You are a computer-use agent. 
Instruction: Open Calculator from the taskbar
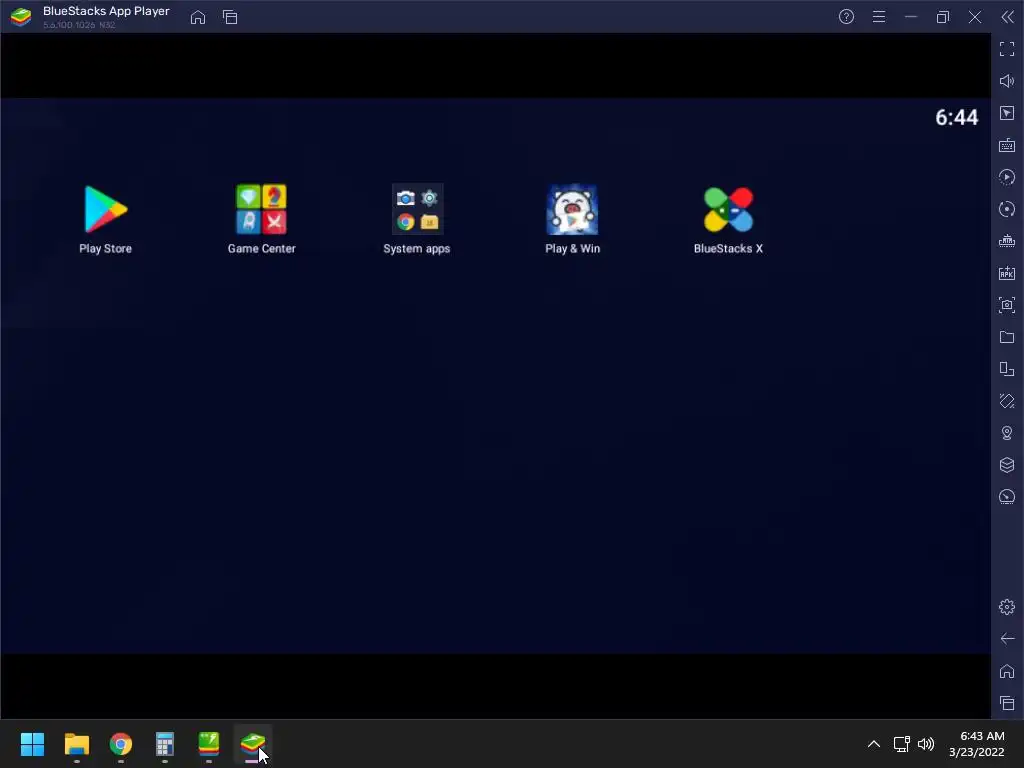(165, 744)
